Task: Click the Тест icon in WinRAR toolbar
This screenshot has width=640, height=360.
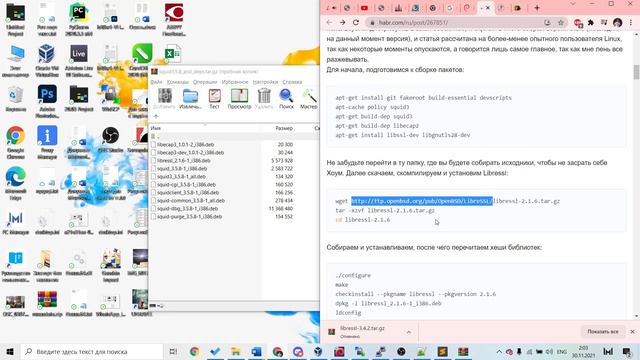Action: tap(214, 99)
